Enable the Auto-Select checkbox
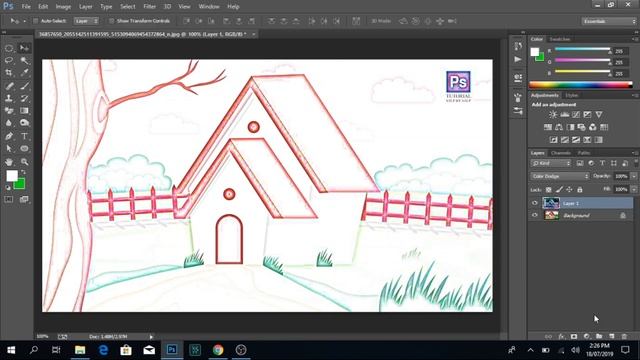This screenshot has height=360, width=640. pyautogui.click(x=36, y=21)
